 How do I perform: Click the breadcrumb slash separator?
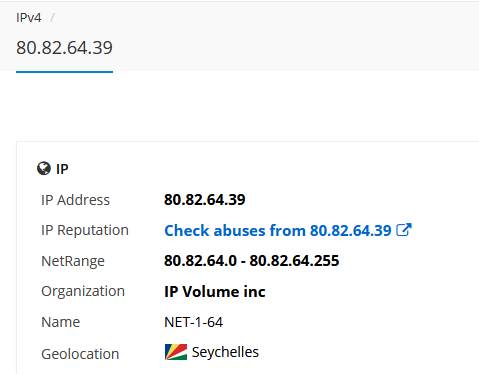52,18
